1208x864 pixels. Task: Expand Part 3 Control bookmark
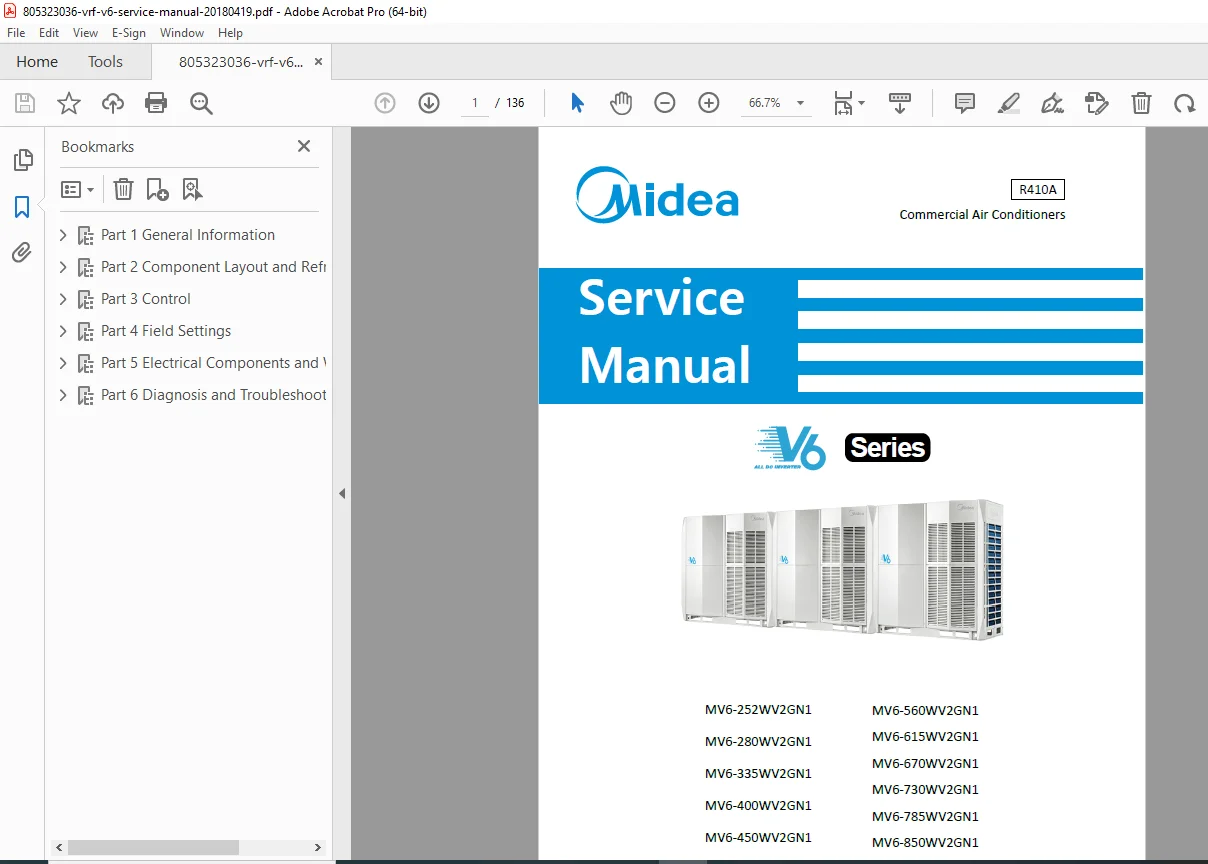pos(63,299)
